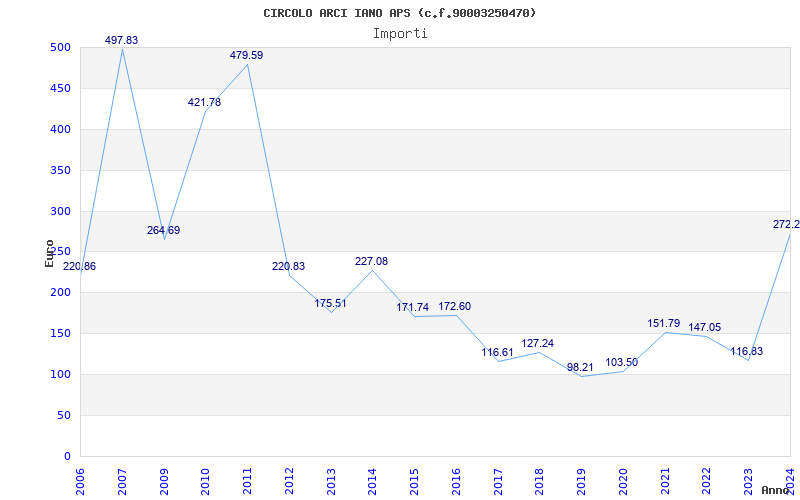Click the x-axis year label 2013
Viewport: 800px width, 500px height.
331,482
